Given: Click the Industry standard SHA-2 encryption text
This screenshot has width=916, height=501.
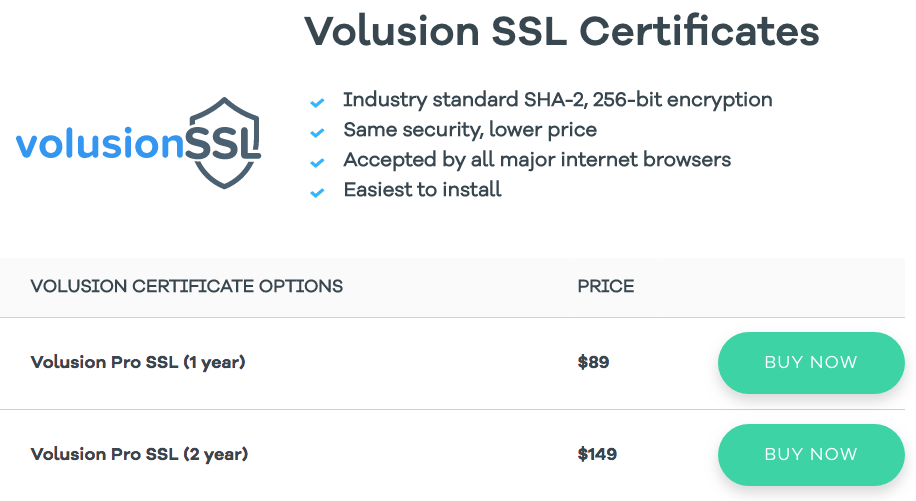Looking at the screenshot, I should point(557,100).
